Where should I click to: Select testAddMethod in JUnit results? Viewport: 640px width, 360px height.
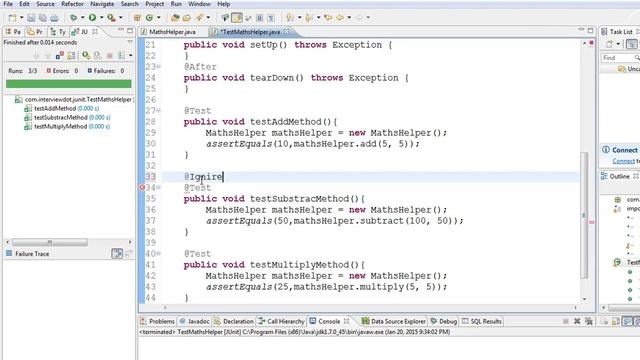tap(62, 109)
